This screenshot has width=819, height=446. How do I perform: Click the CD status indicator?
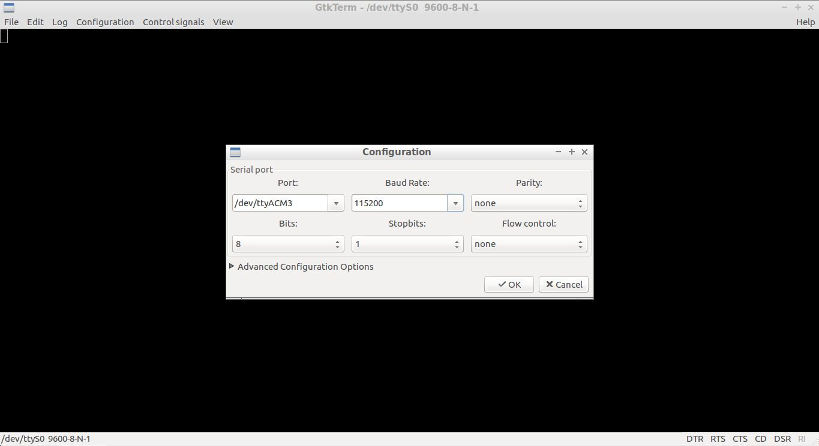click(760, 439)
